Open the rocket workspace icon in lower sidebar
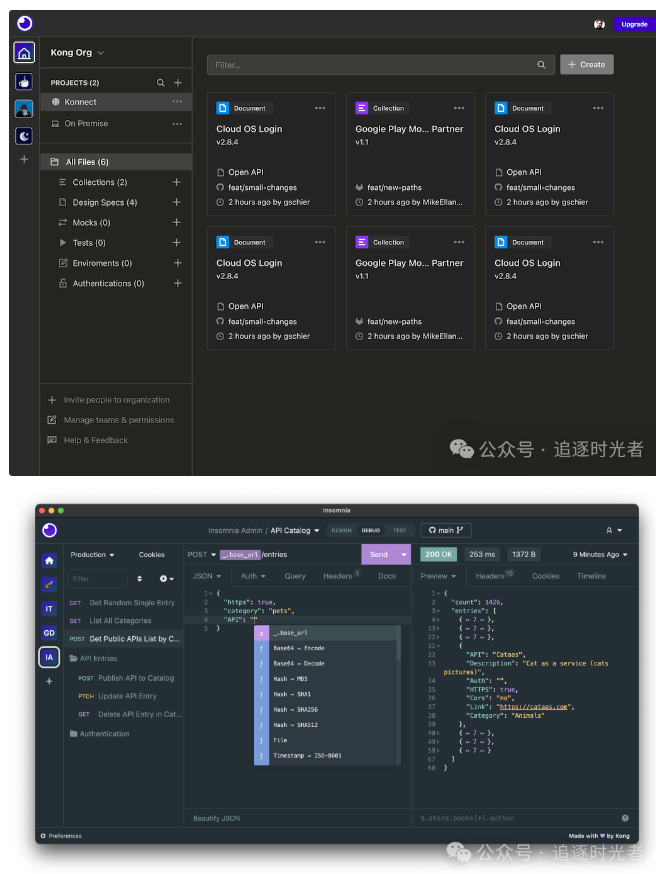The height and width of the screenshot is (874, 656). pos(49,584)
